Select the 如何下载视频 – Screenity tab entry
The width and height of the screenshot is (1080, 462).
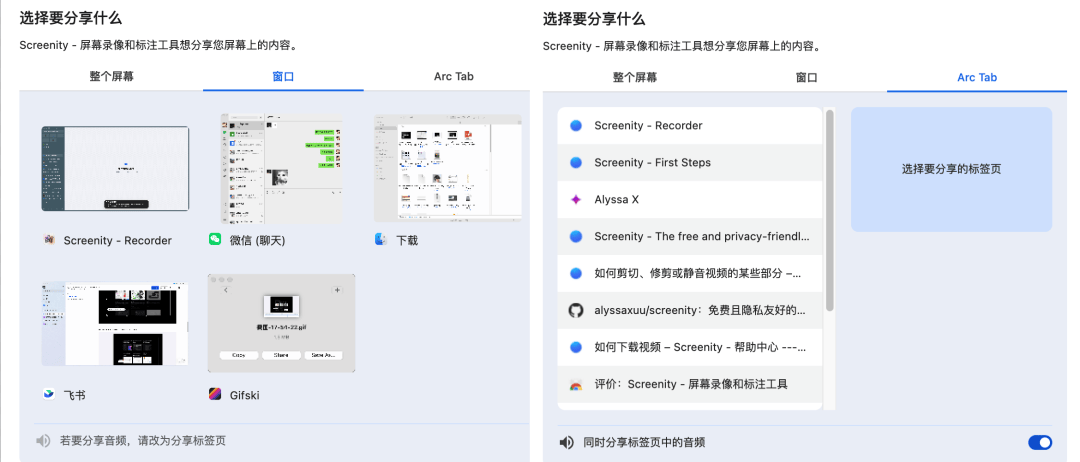[x=689, y=347]
